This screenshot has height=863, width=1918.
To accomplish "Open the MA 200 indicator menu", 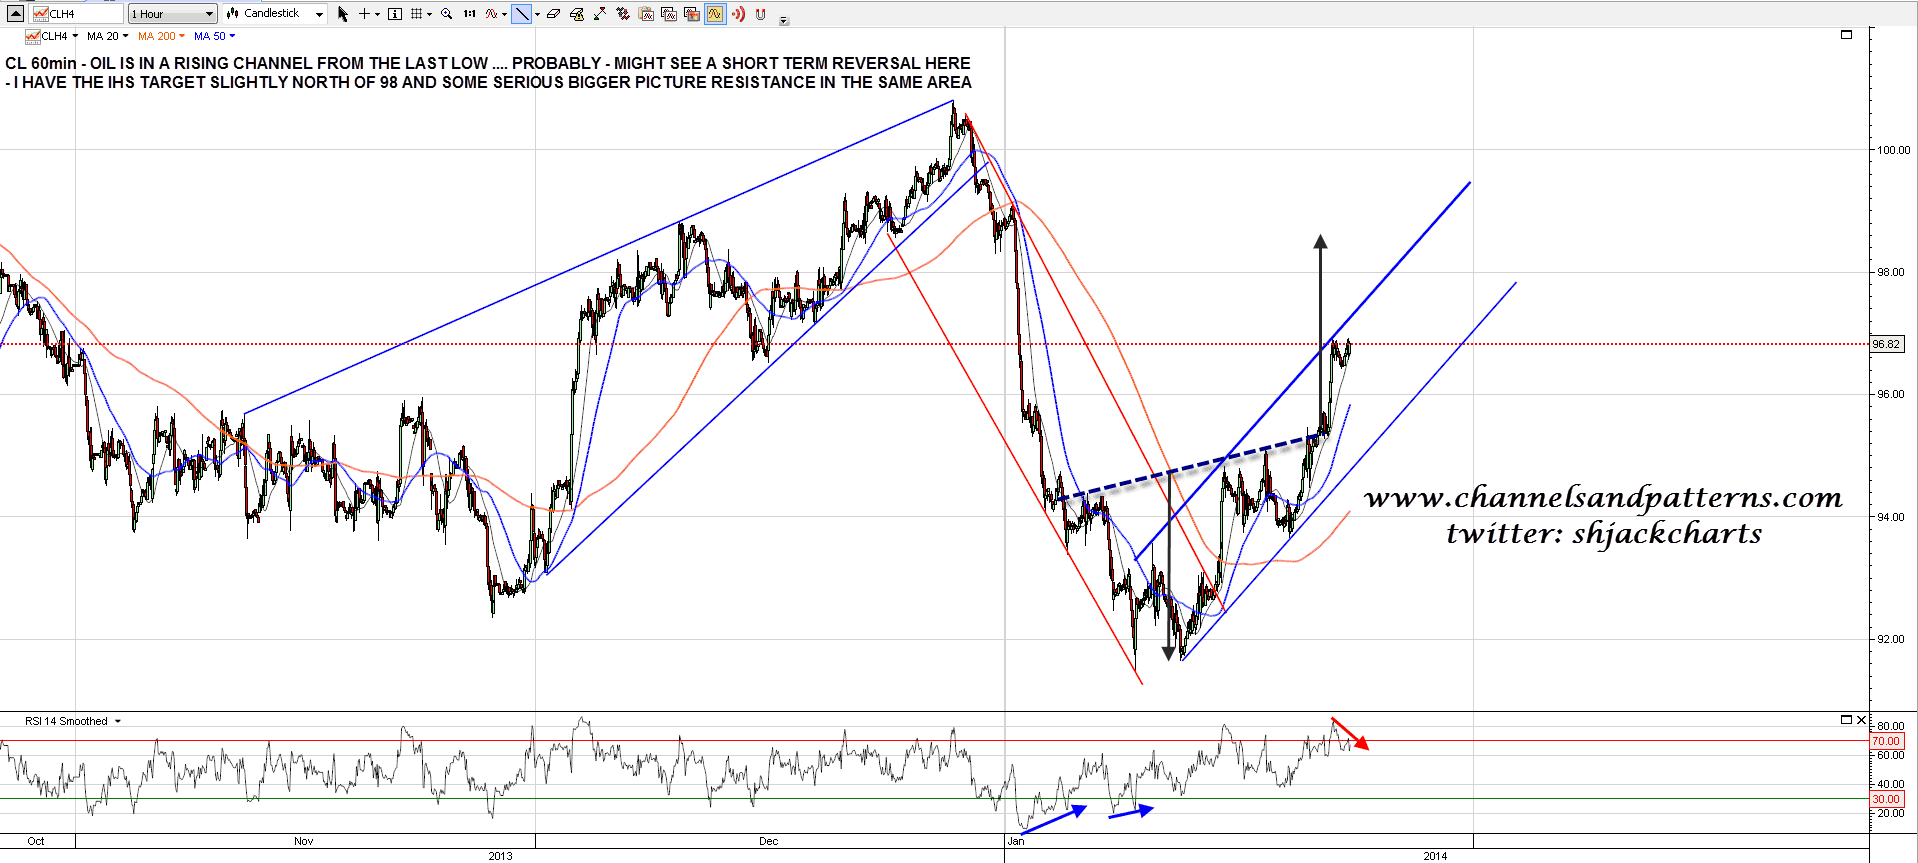I will click(160, 36).
